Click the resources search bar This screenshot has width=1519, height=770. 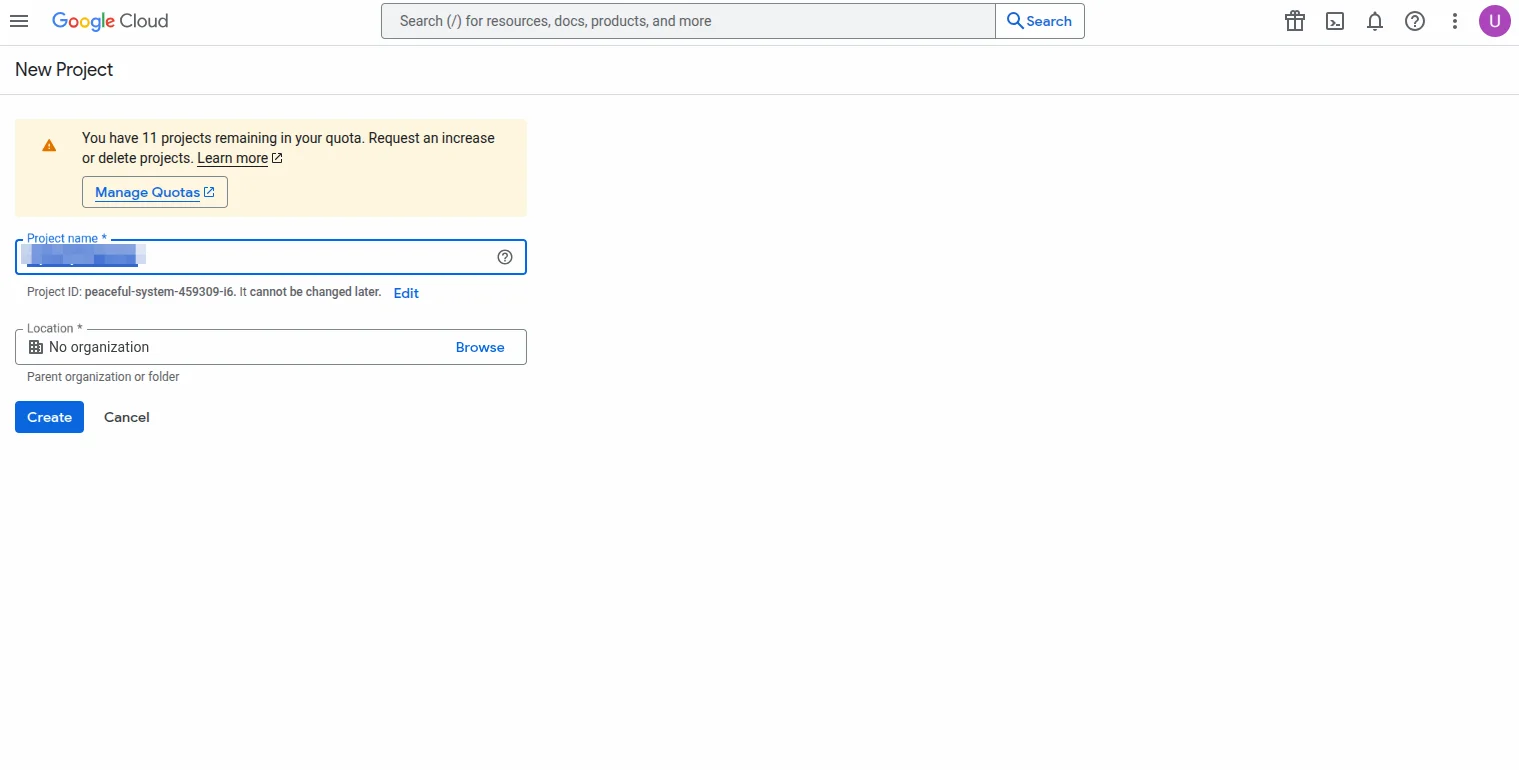687,20
